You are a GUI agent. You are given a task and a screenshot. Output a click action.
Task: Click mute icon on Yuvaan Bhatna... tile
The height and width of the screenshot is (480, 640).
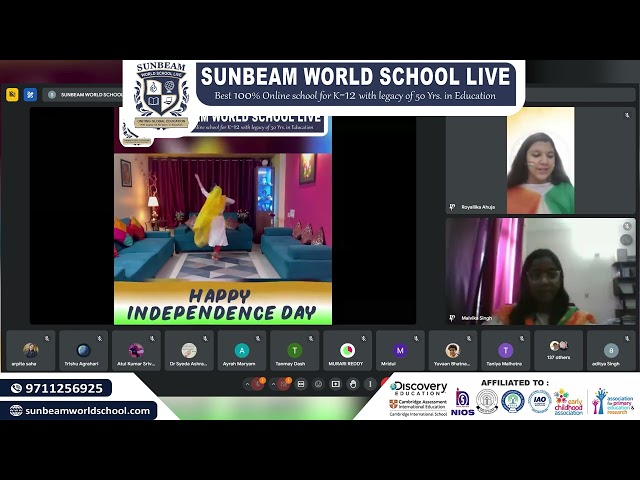(469, 338)
